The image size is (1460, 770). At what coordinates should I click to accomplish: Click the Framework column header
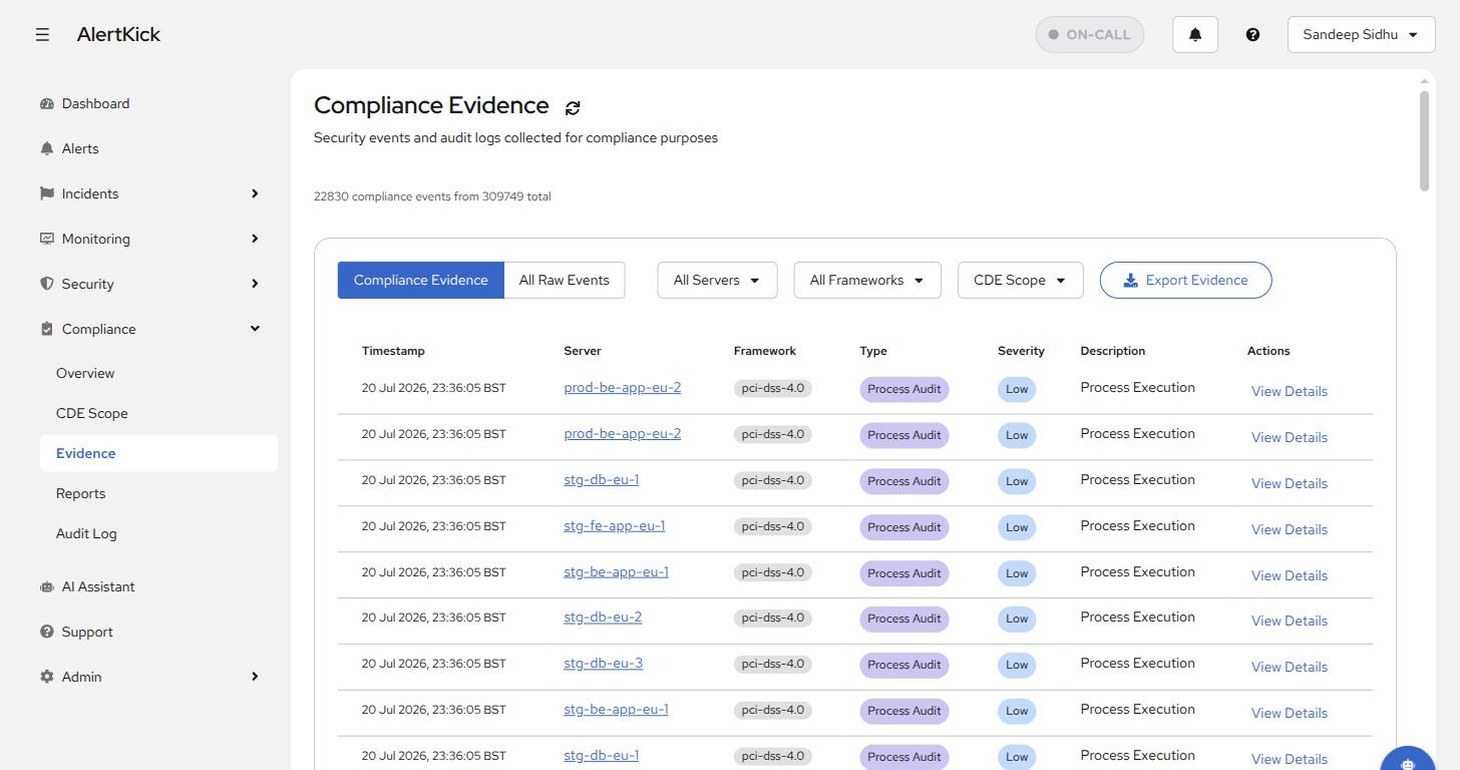pyautogui.click(x=765, y=351)
